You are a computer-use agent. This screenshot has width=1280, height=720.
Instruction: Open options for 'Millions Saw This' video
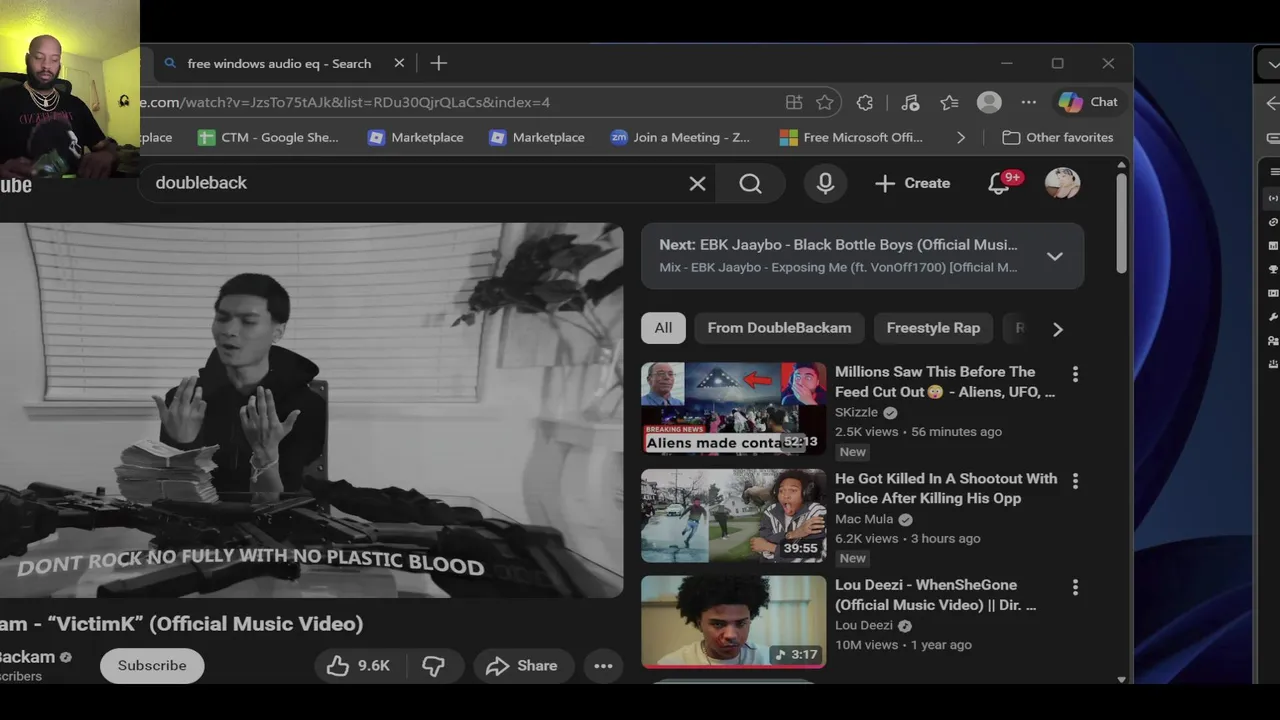point(1075,374)
